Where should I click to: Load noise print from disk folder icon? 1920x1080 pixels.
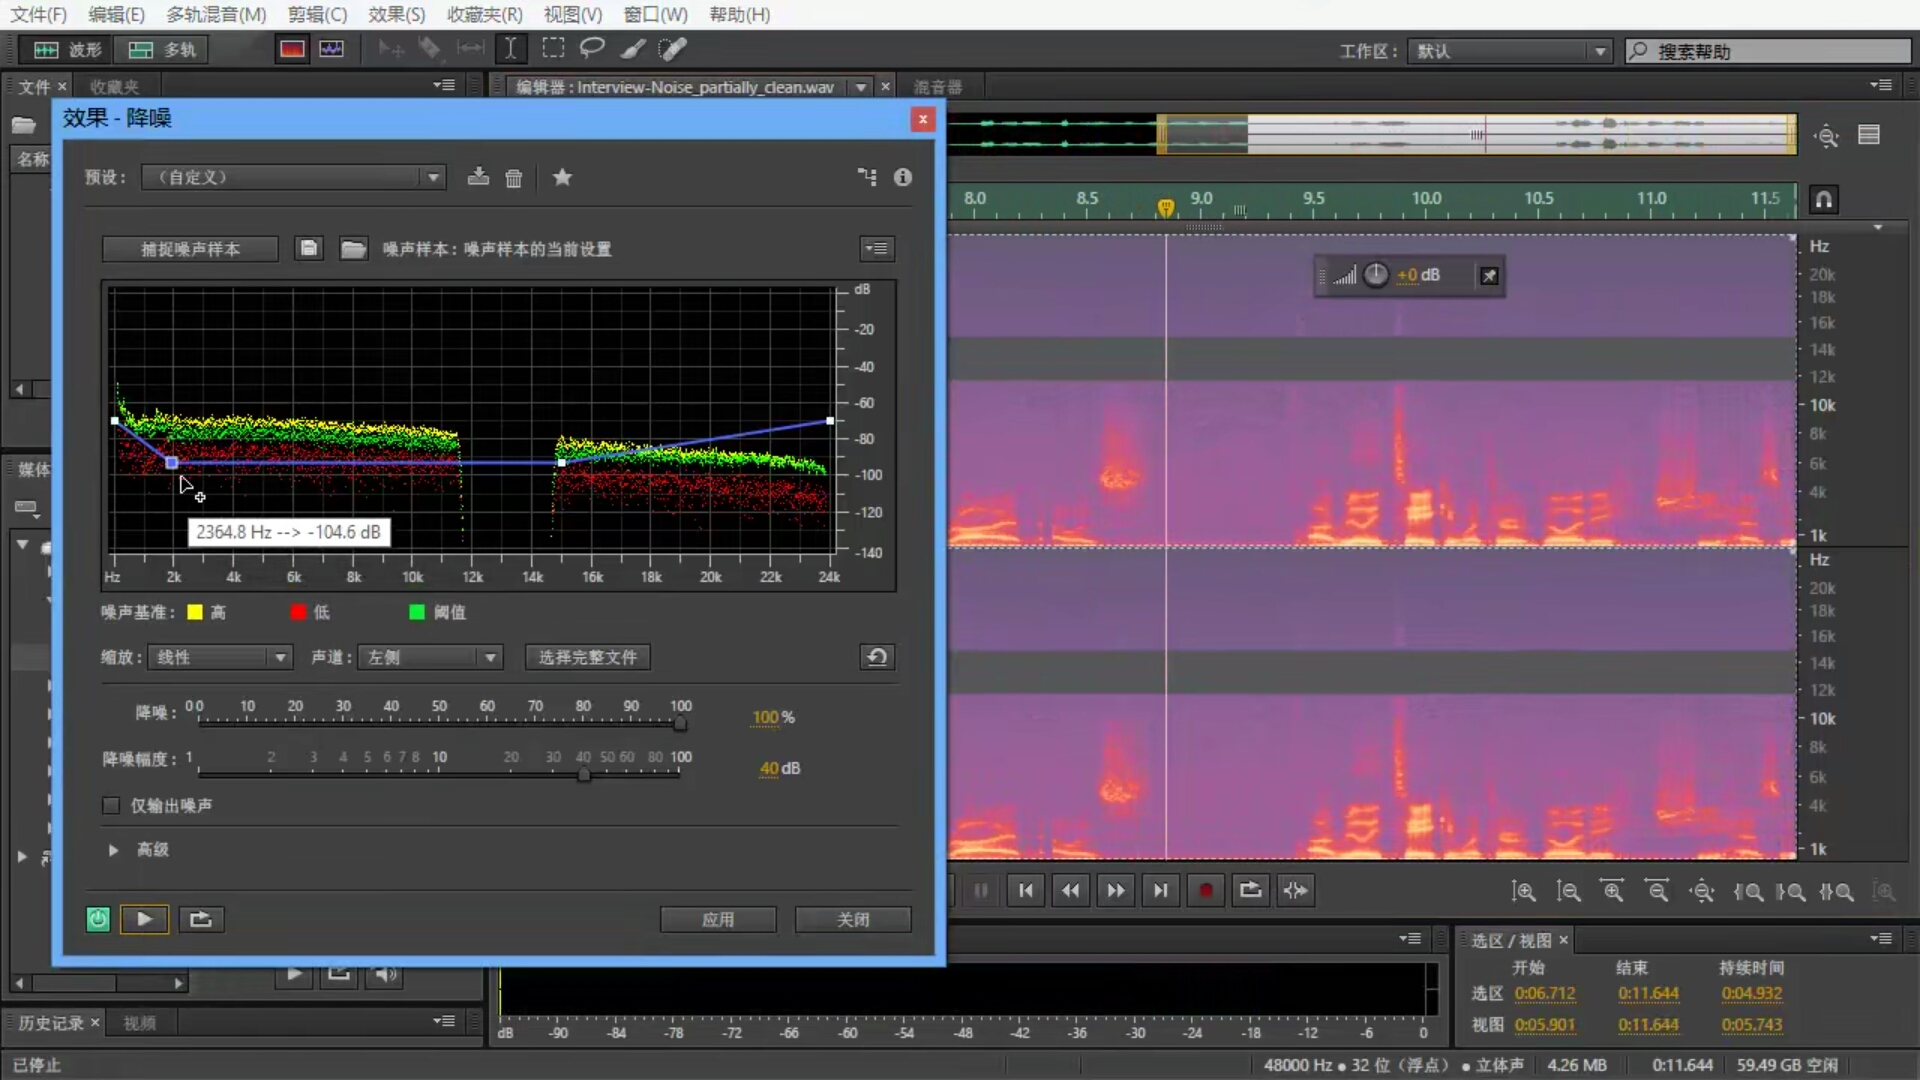(353, 248)
